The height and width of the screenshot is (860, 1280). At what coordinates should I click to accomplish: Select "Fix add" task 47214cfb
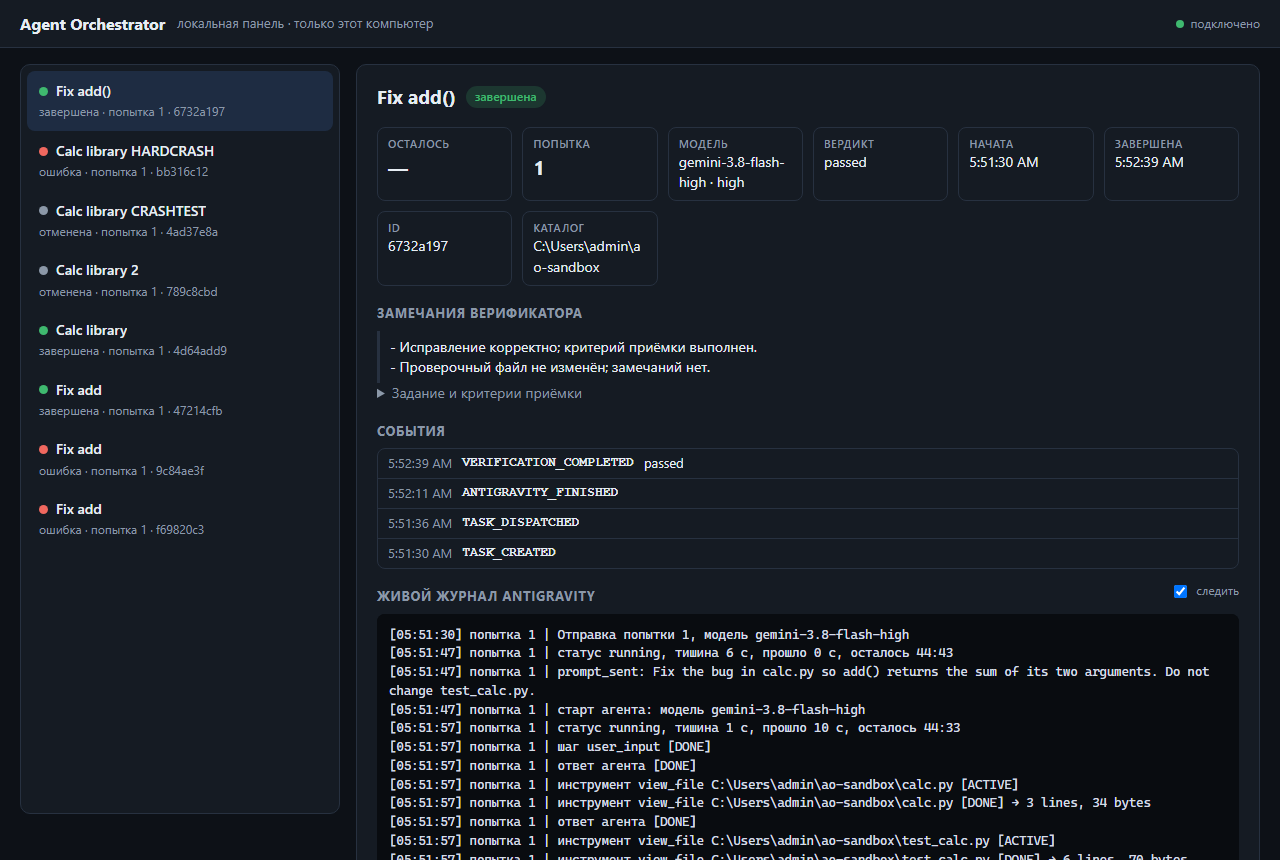(180, 400)
